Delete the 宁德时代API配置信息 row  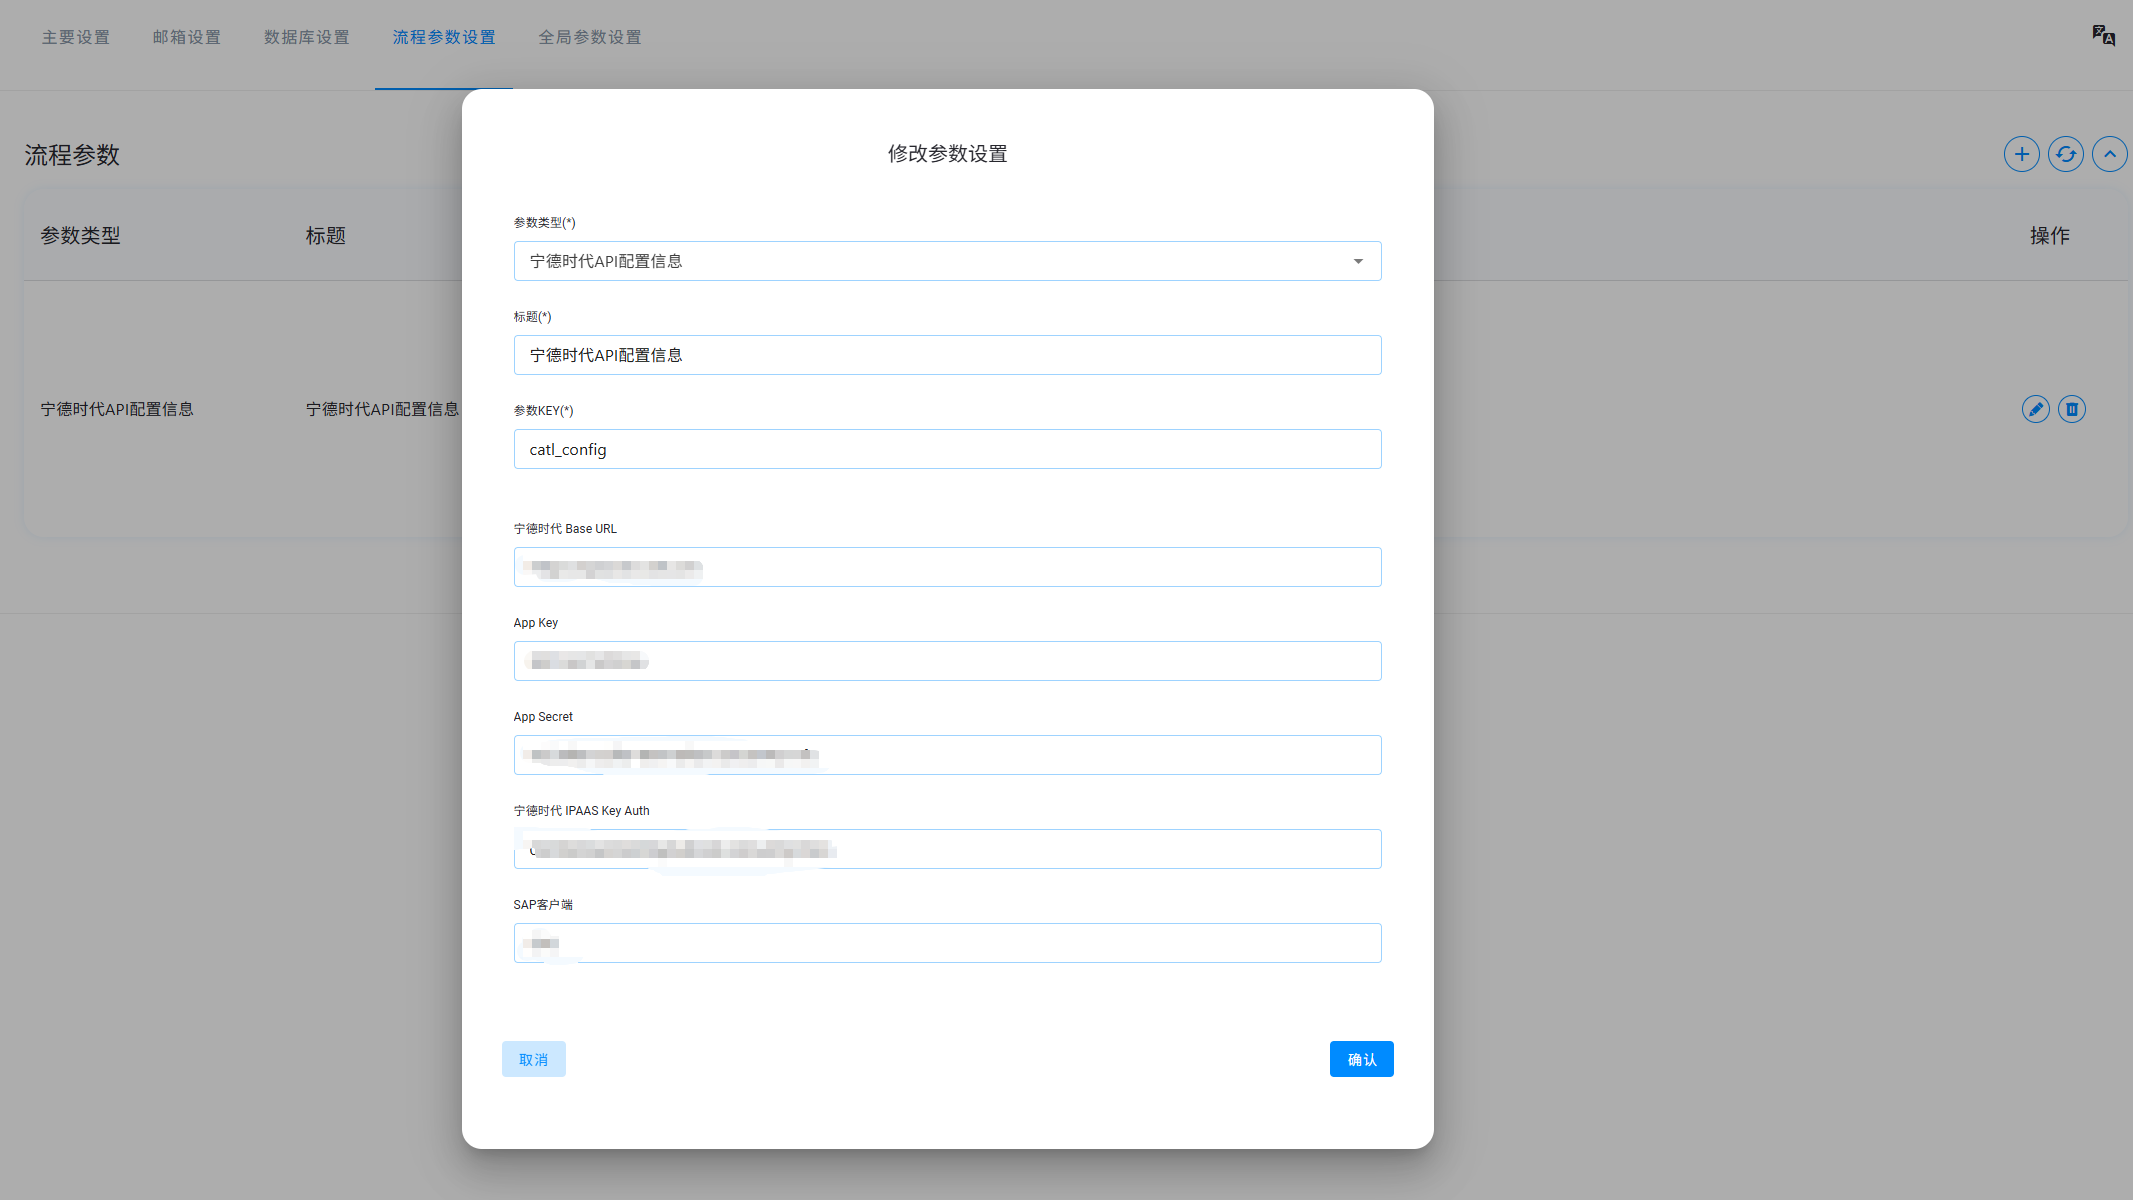pos(2071,409)
